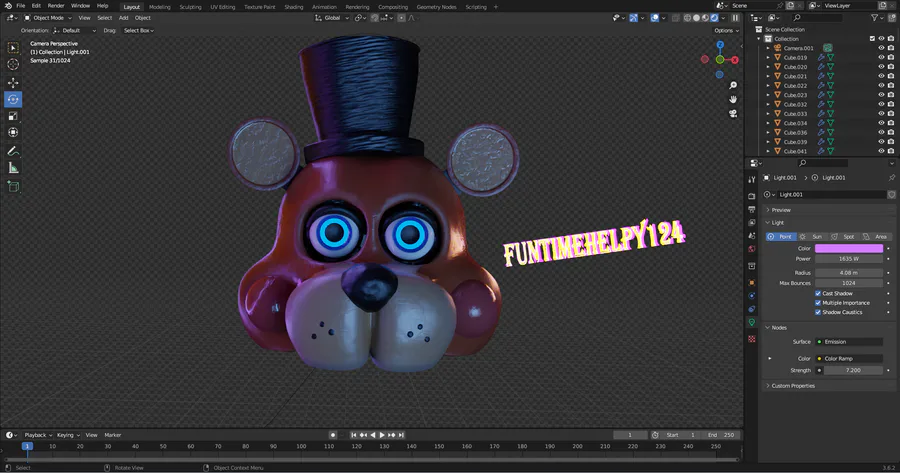Select the Measure tool

pyautogui.click(x=13, y=168)
